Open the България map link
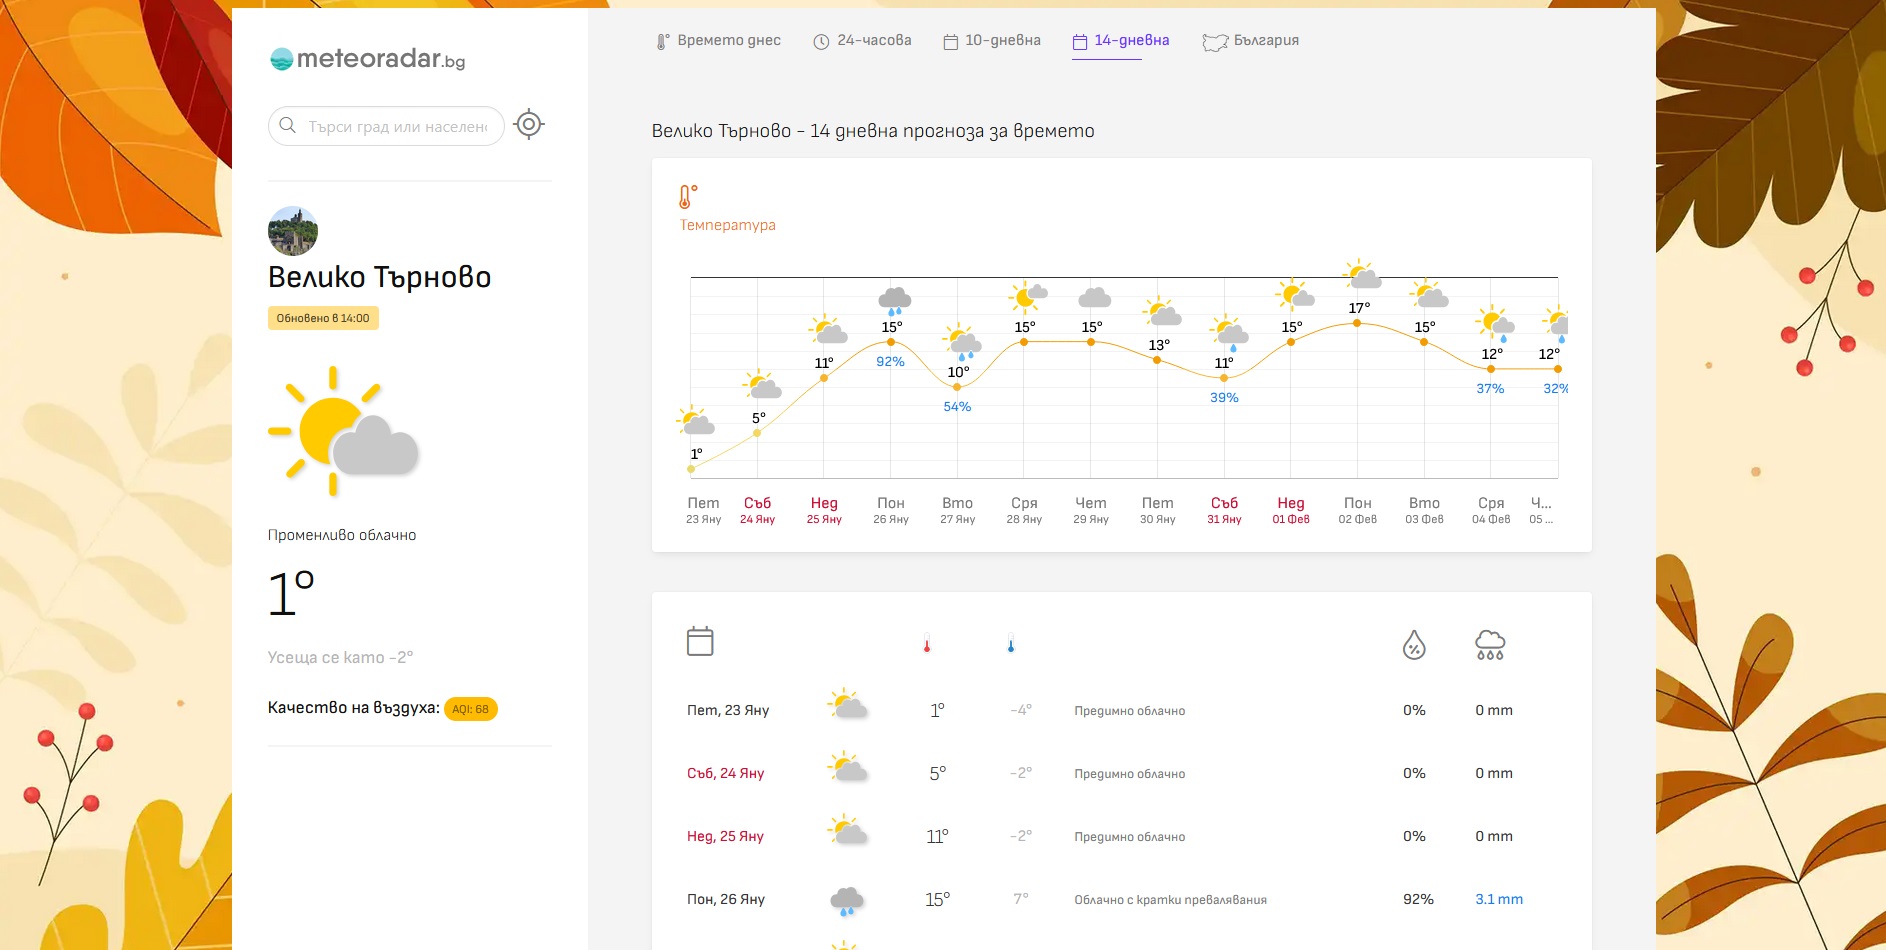 (x=1250, y=41)
